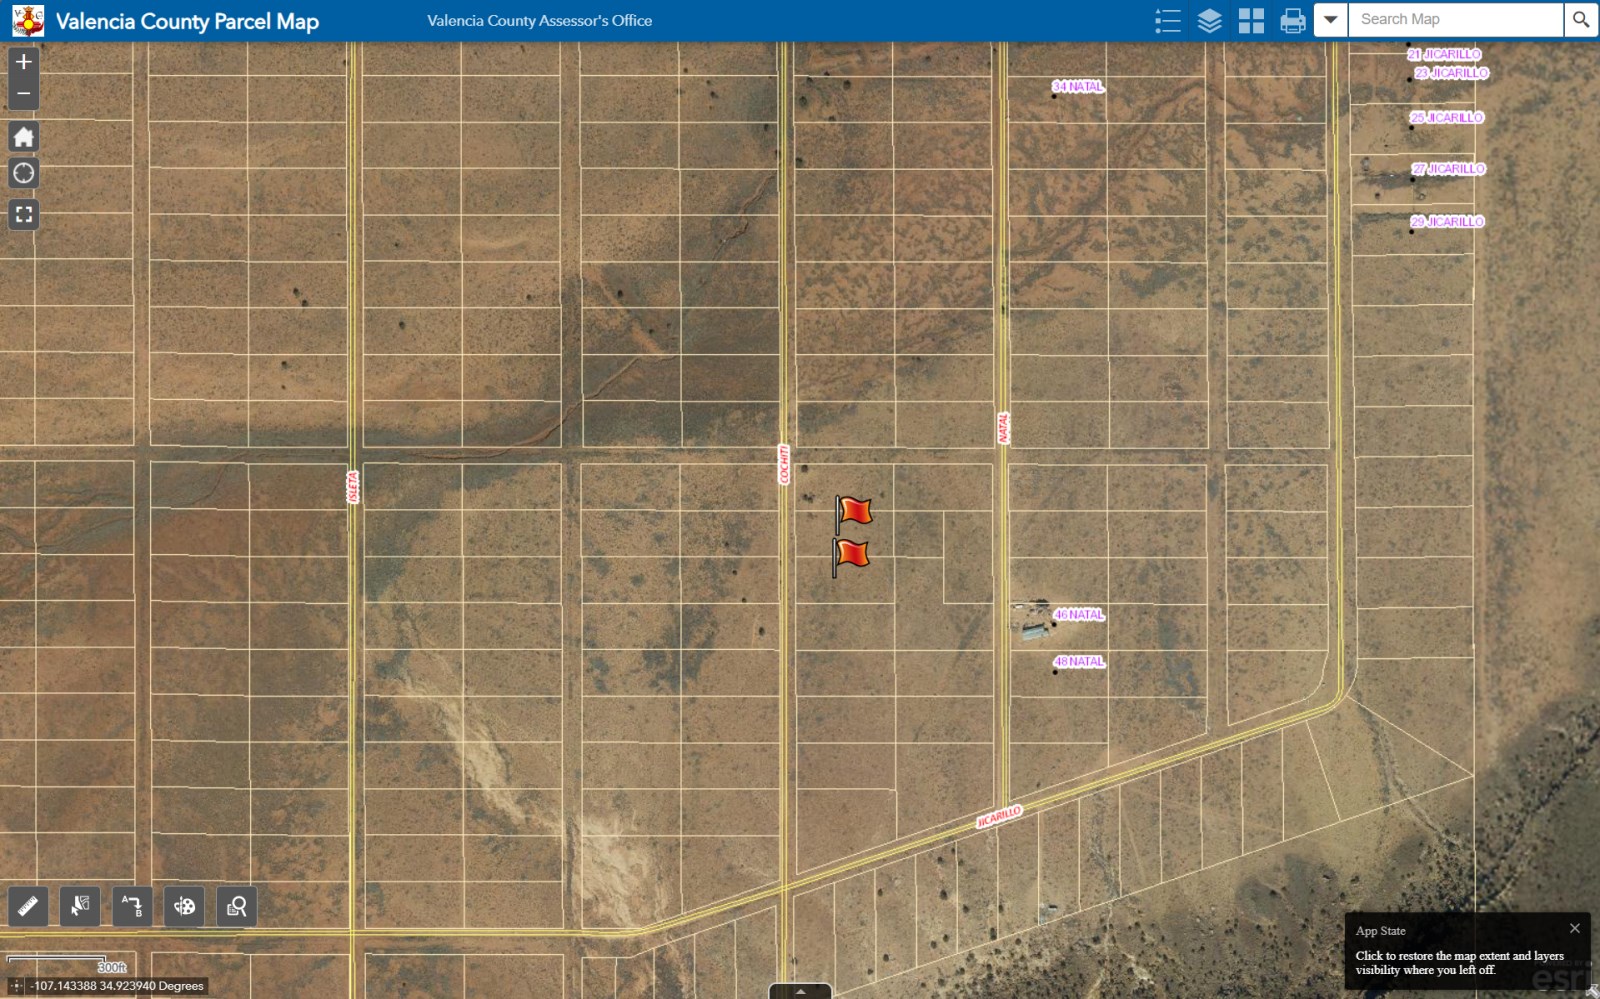Screen dimensions: 1600x999
Task: Open the A to B directions tool
Action: point(132,906)
